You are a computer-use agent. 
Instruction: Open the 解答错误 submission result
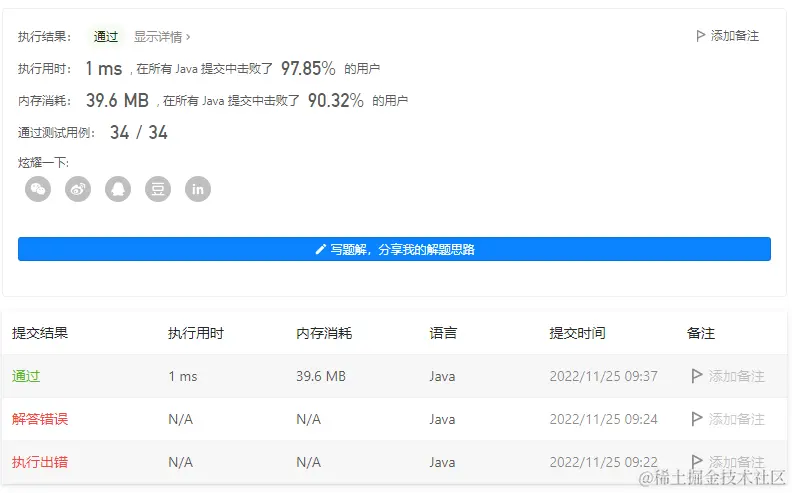(x=40, y=419)
